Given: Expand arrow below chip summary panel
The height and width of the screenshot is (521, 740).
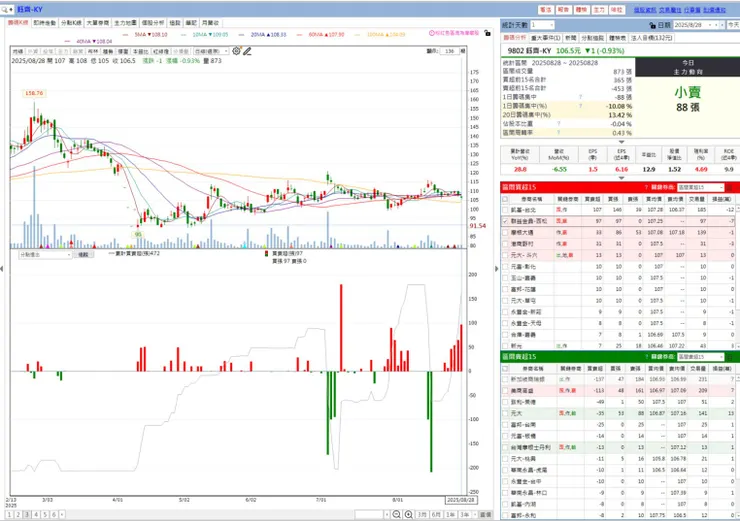Looking at the screenshot, I should tap(621, 142).
